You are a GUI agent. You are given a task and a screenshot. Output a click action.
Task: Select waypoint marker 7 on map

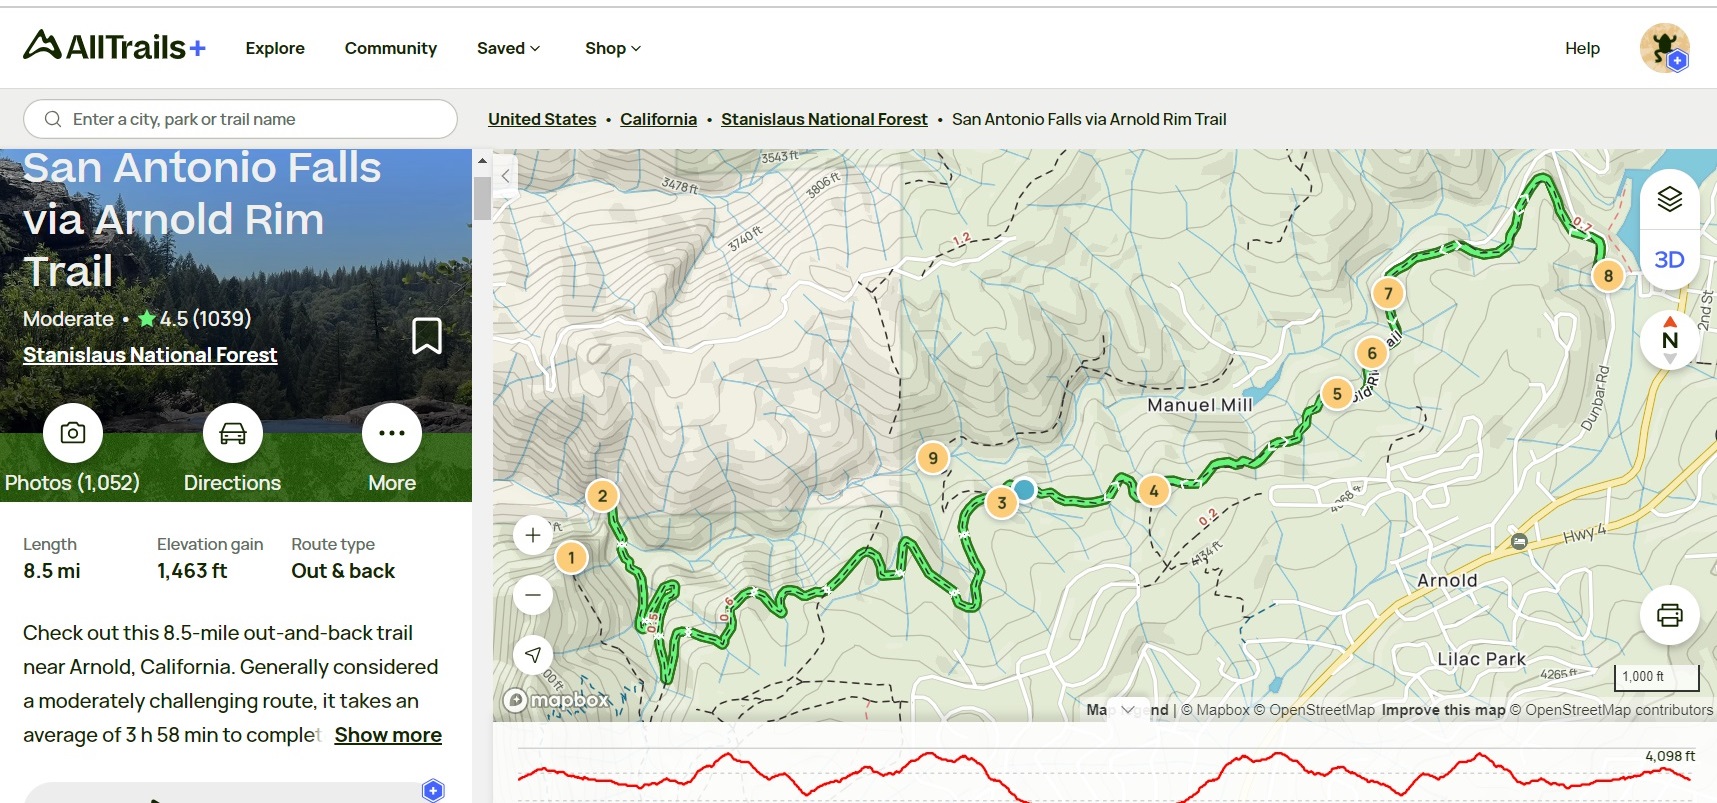click(1388, 293)
